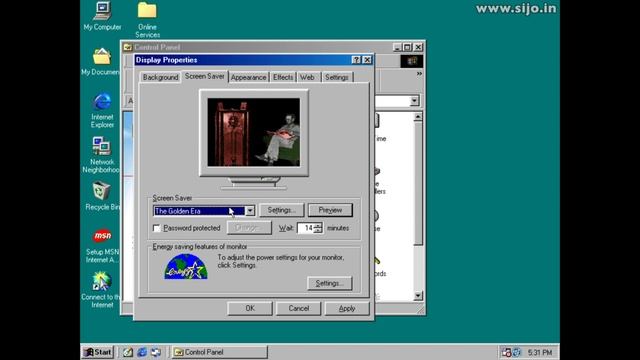640x360 pixels.
Task: Click the 5:31 PM taskbar clock
Action: pos(540,352)
